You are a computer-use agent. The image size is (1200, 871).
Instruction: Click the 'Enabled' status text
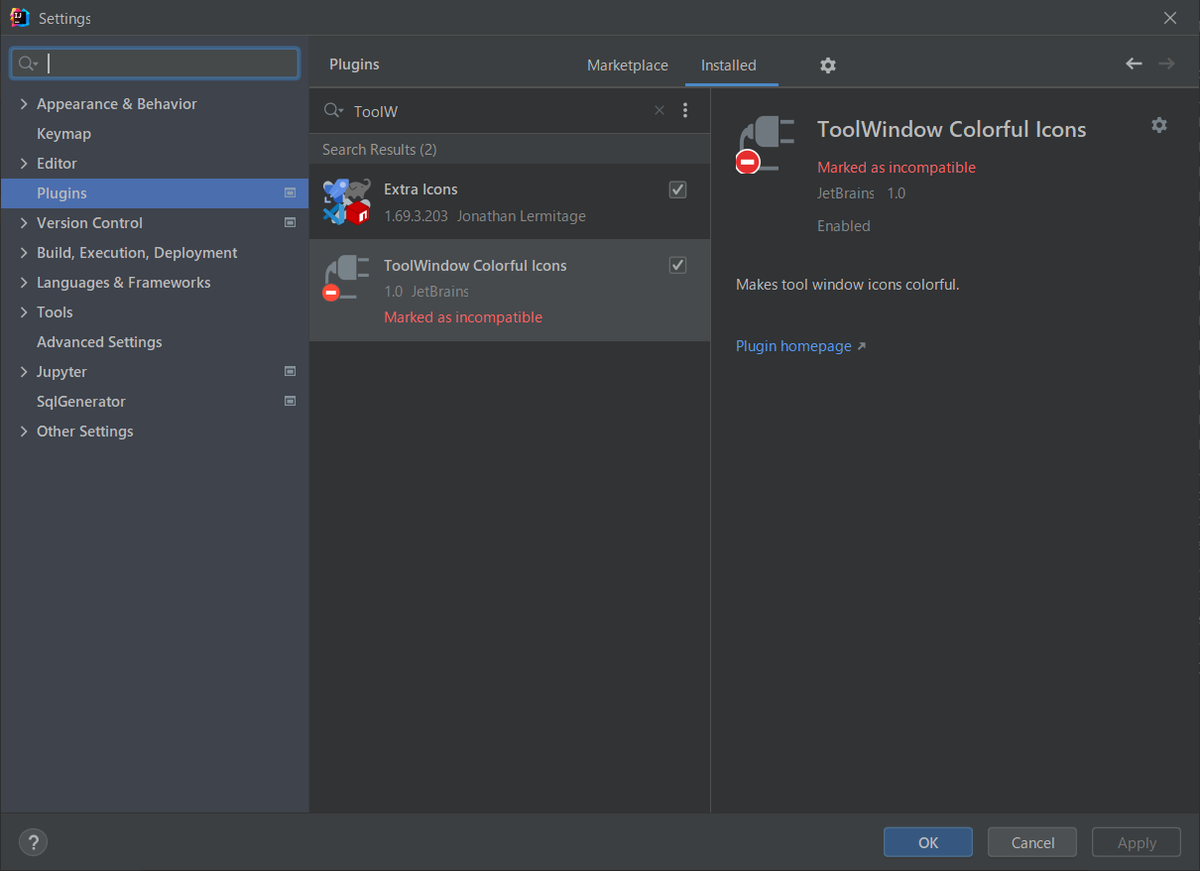843,226
